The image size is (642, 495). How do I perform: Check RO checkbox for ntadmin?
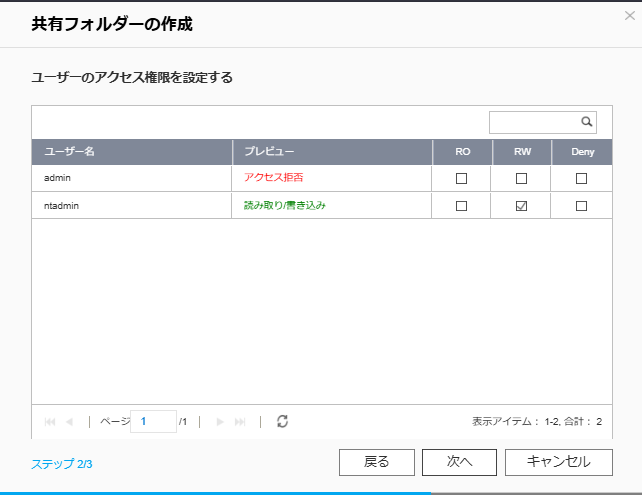coord(461,206)
